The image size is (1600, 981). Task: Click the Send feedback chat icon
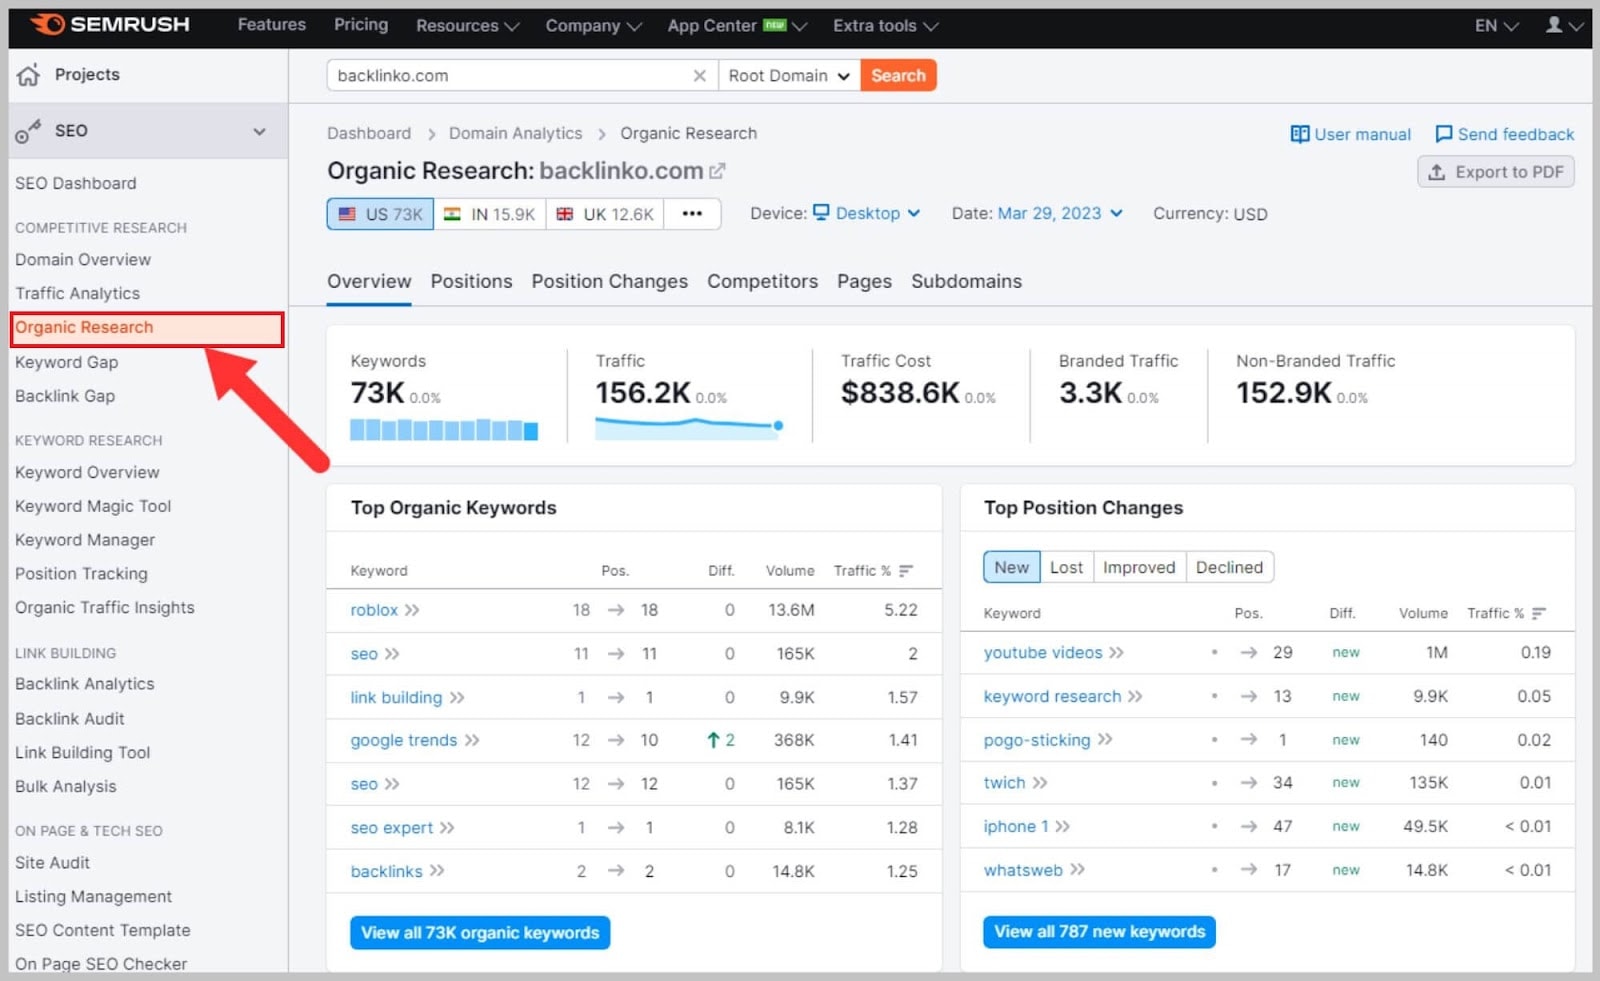point(1443,134)
